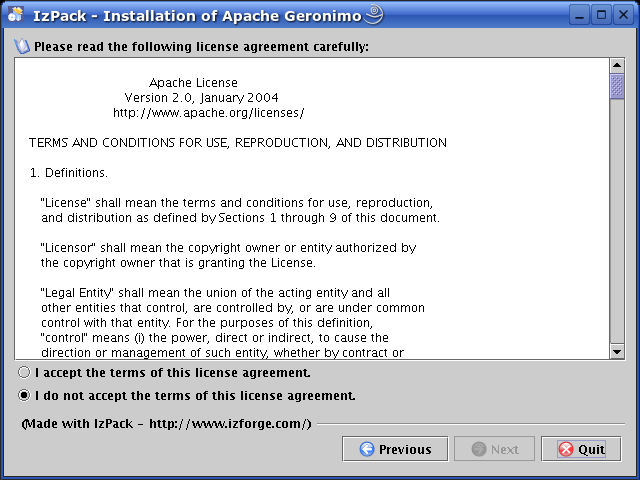Image resolution: width=640 pixels, height=480 pixels.
Task: Click the blue back-arrow icon on Previous
Action: tap(367, 449)
